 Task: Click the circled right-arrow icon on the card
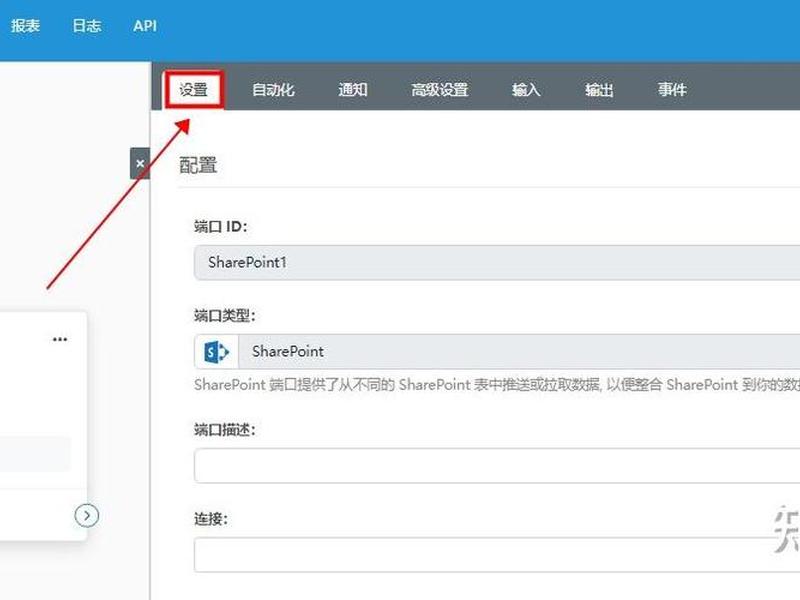pos(87,515)
